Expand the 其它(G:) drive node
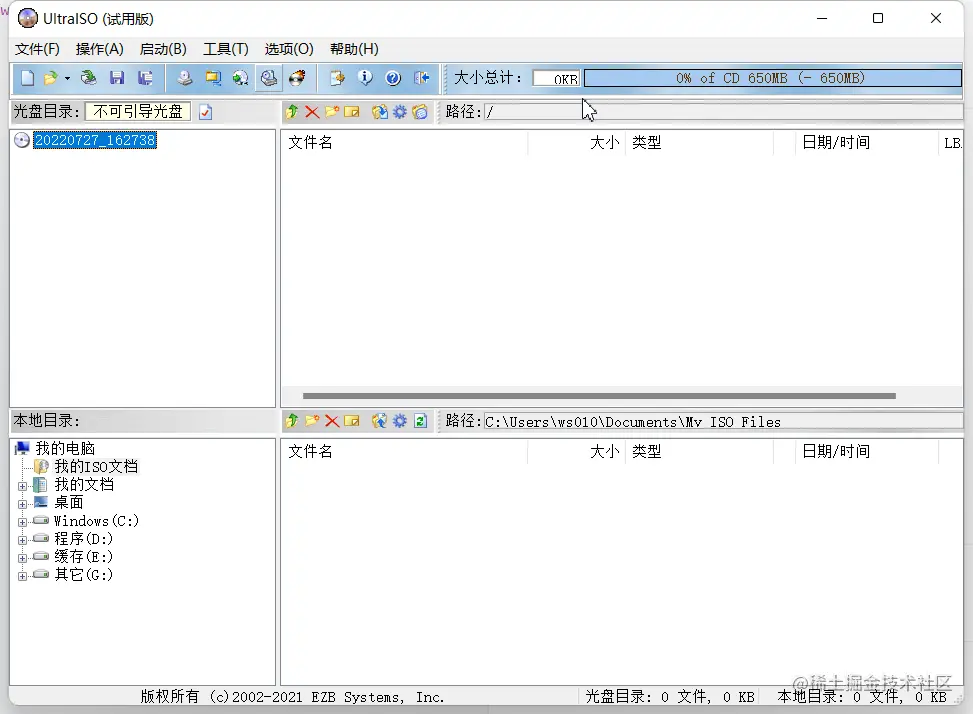 click(x=22, y=576)
